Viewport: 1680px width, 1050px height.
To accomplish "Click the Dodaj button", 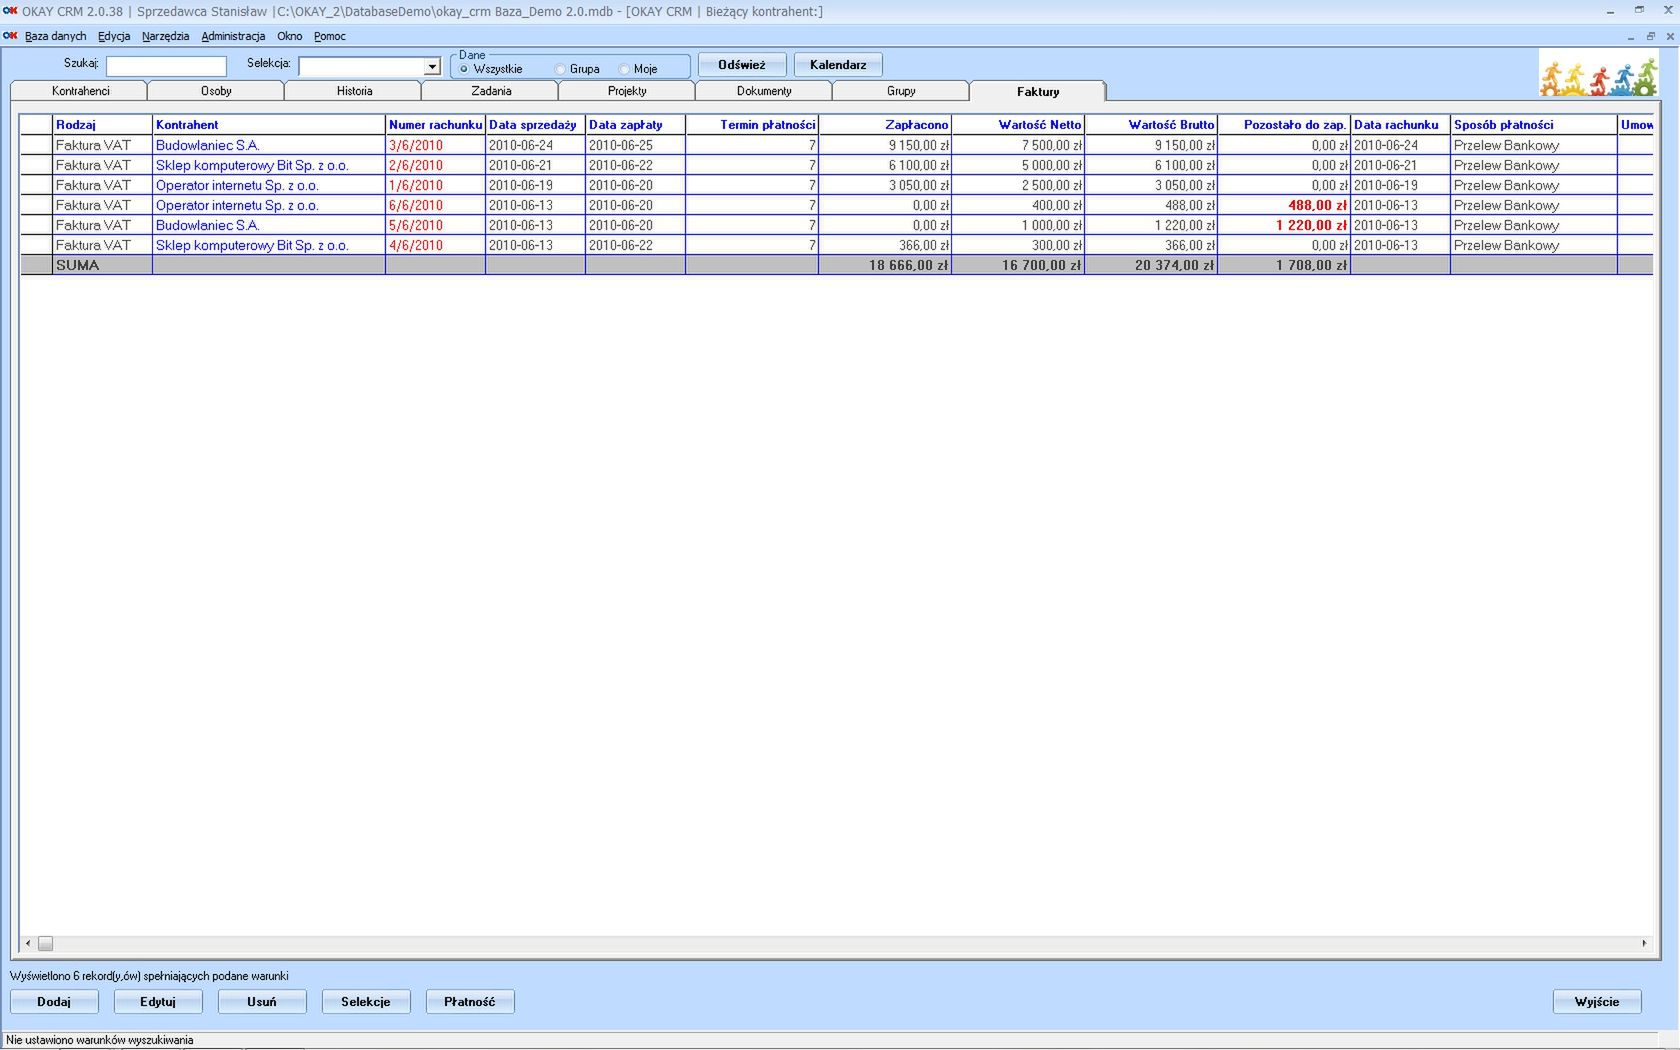I will (54, 1002).
